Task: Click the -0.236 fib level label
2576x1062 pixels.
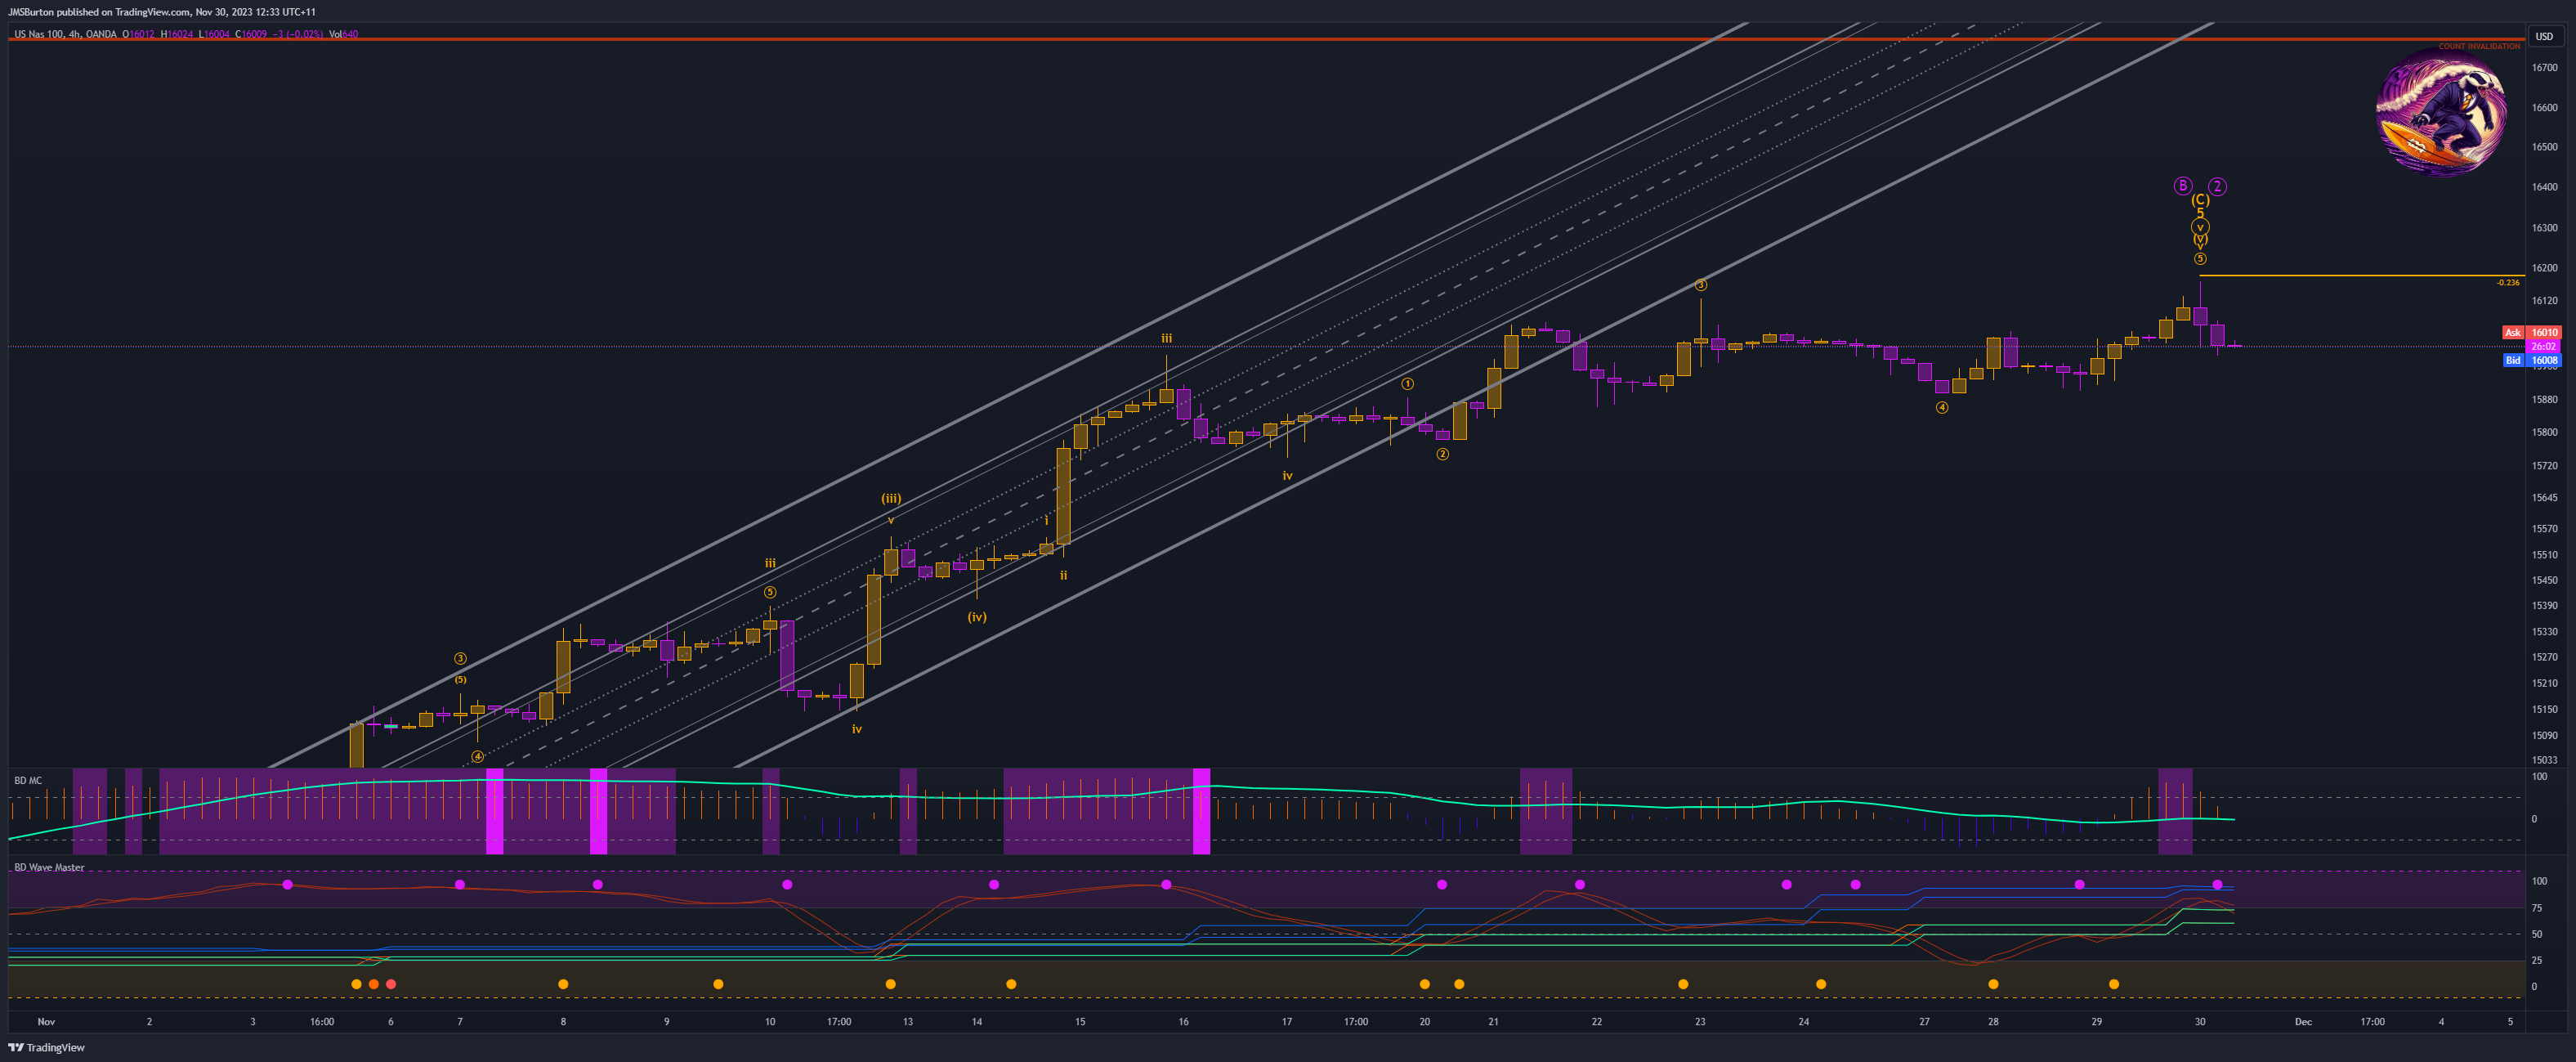Action: point(2508,283)
